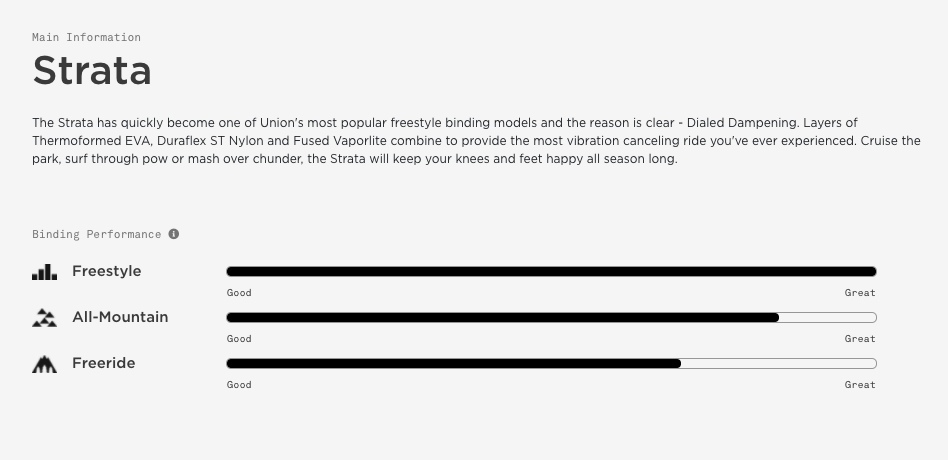This screenshot has height=460, width=948.
Task: Click Great label under Freestyle bar
Action: pyautogui.click(x=860, y=293)
